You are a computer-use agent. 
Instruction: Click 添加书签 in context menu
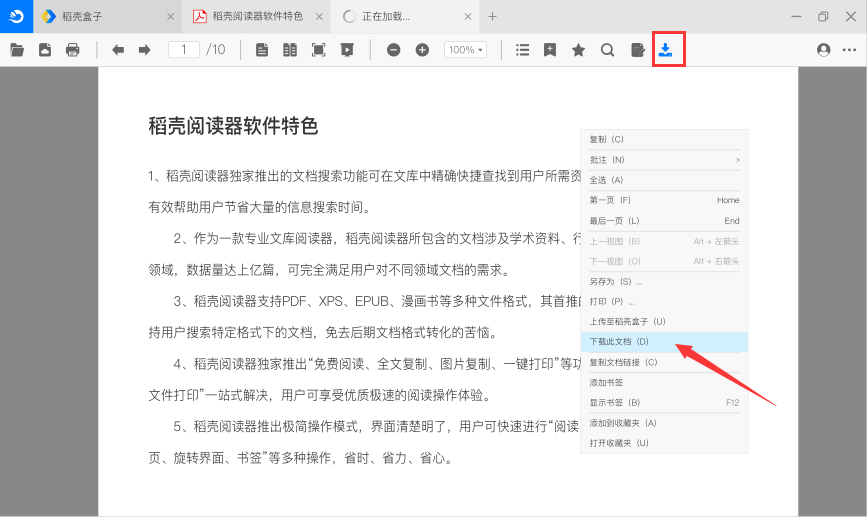(664, 382)
